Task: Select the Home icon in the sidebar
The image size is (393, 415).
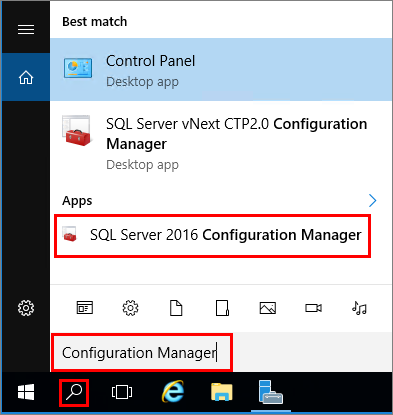Action: click(x=26, y=77)
